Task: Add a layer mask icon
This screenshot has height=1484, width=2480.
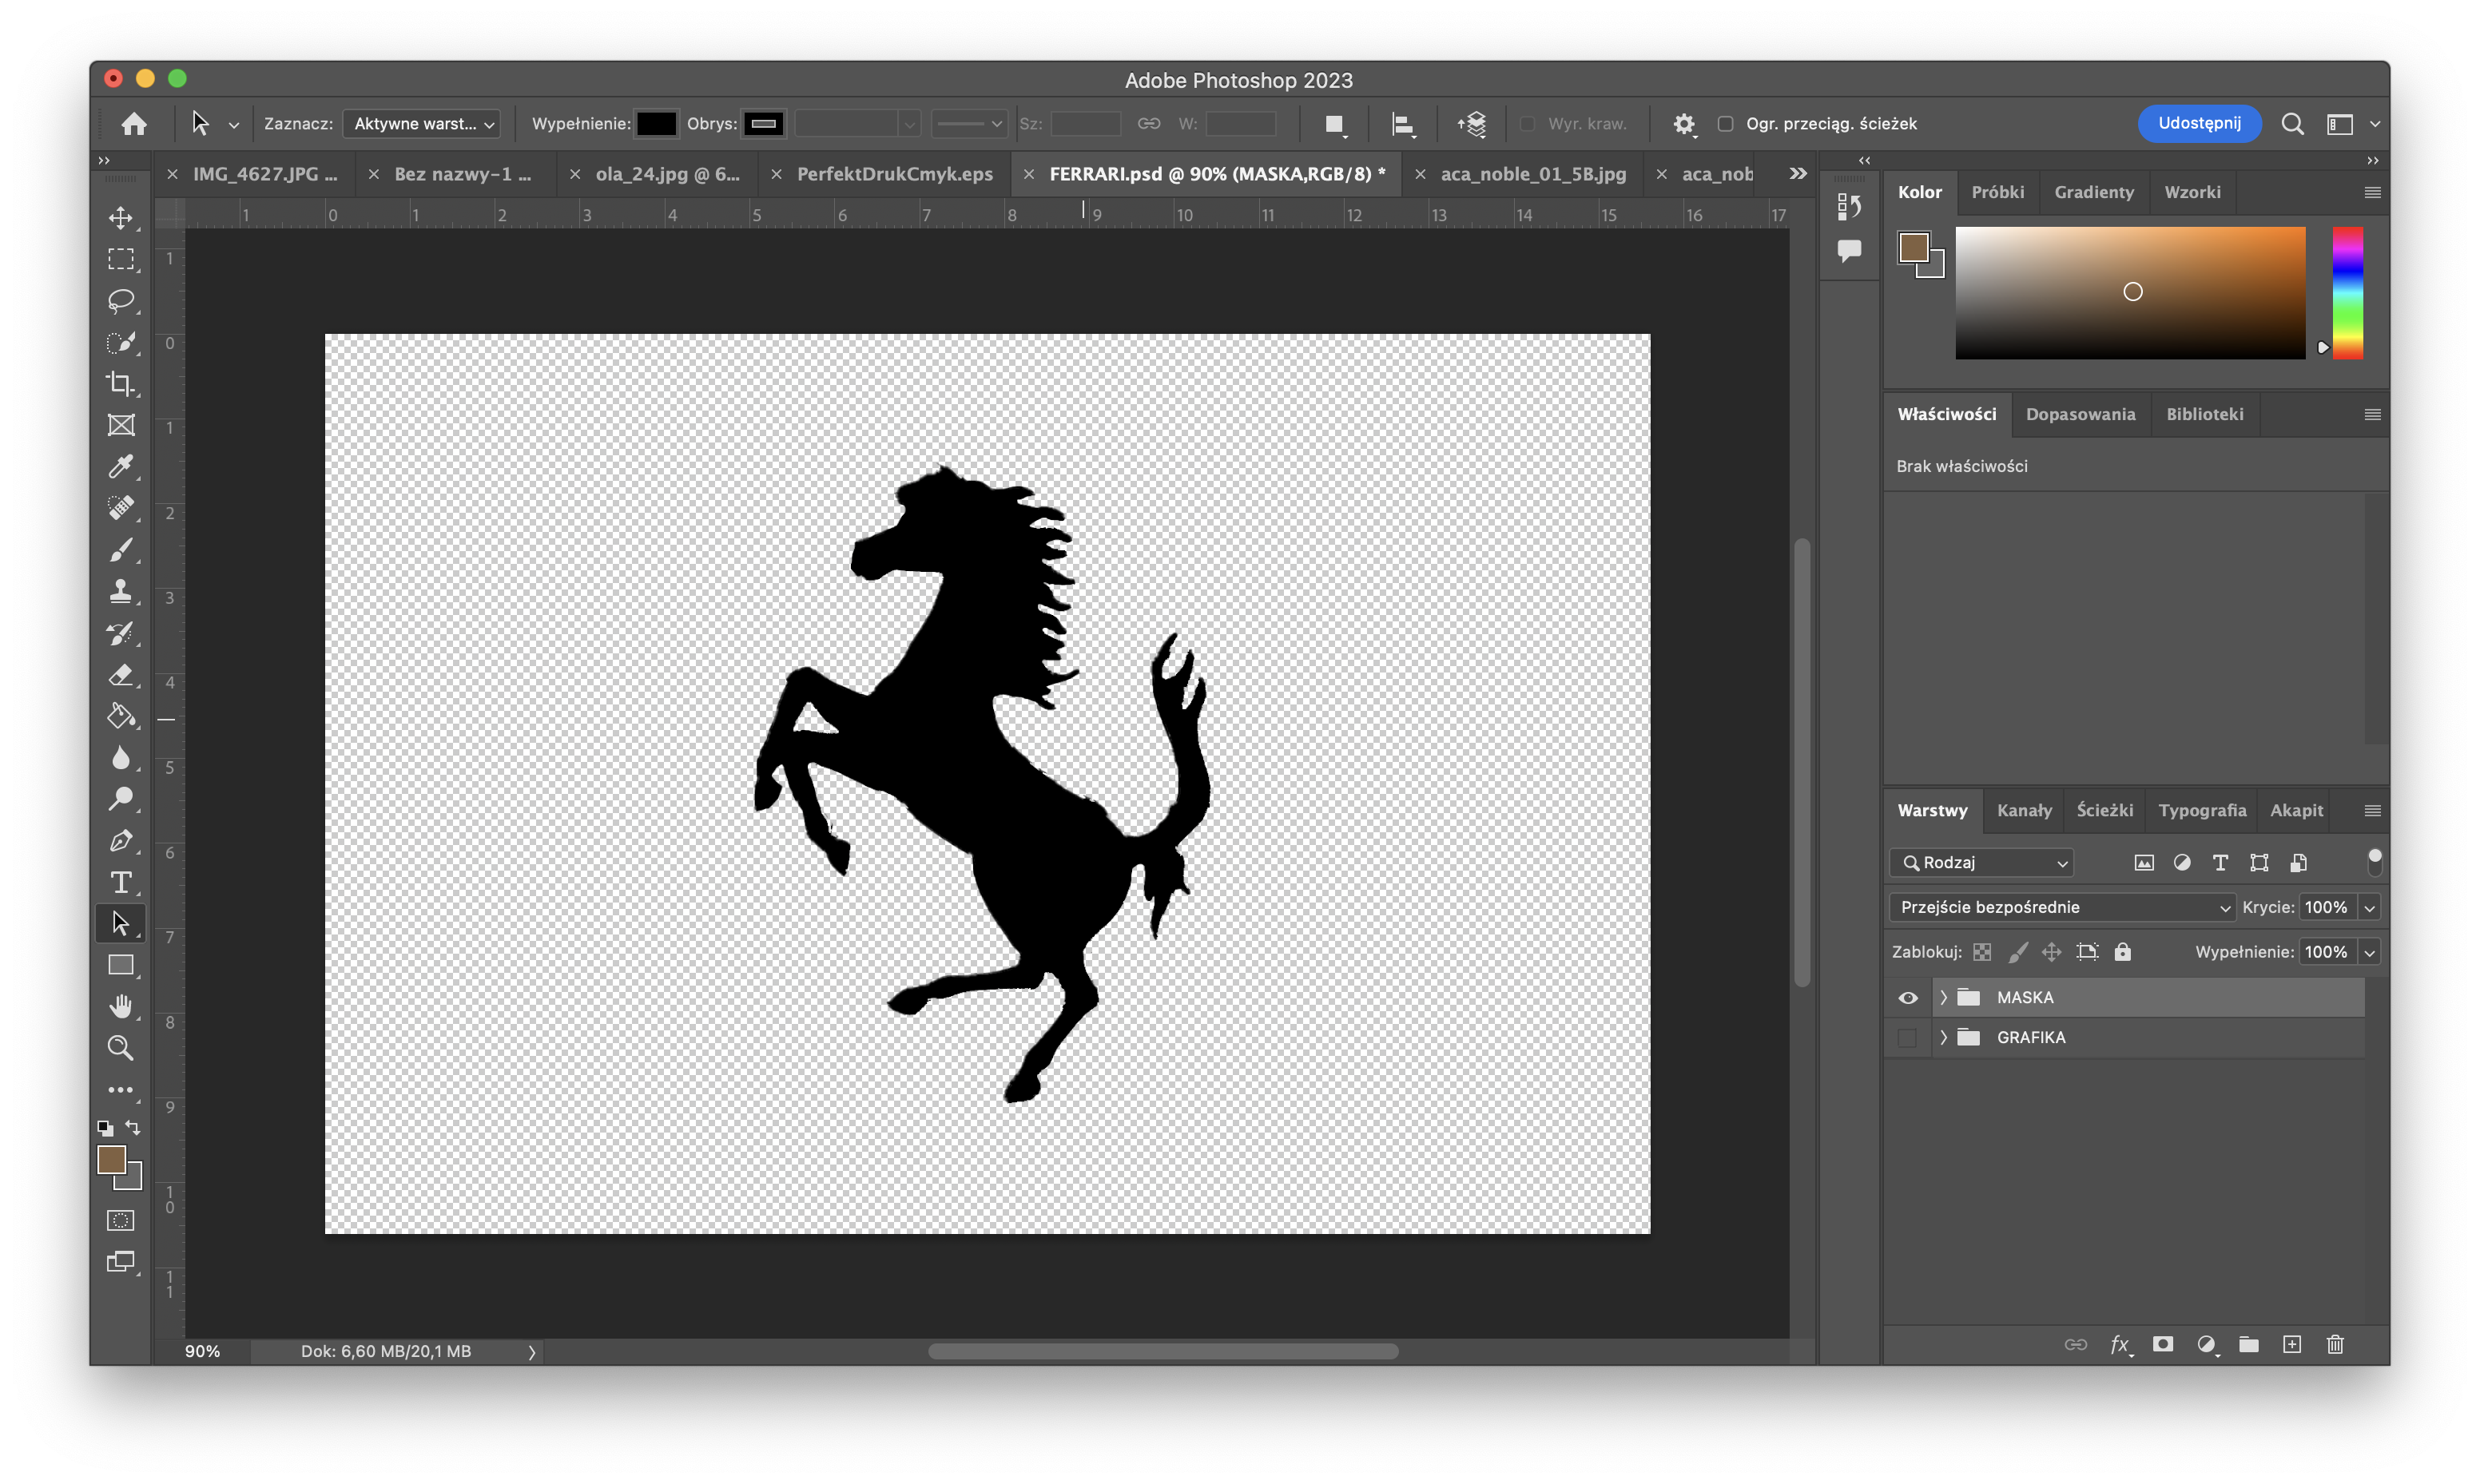Action: [2163, 1345]
